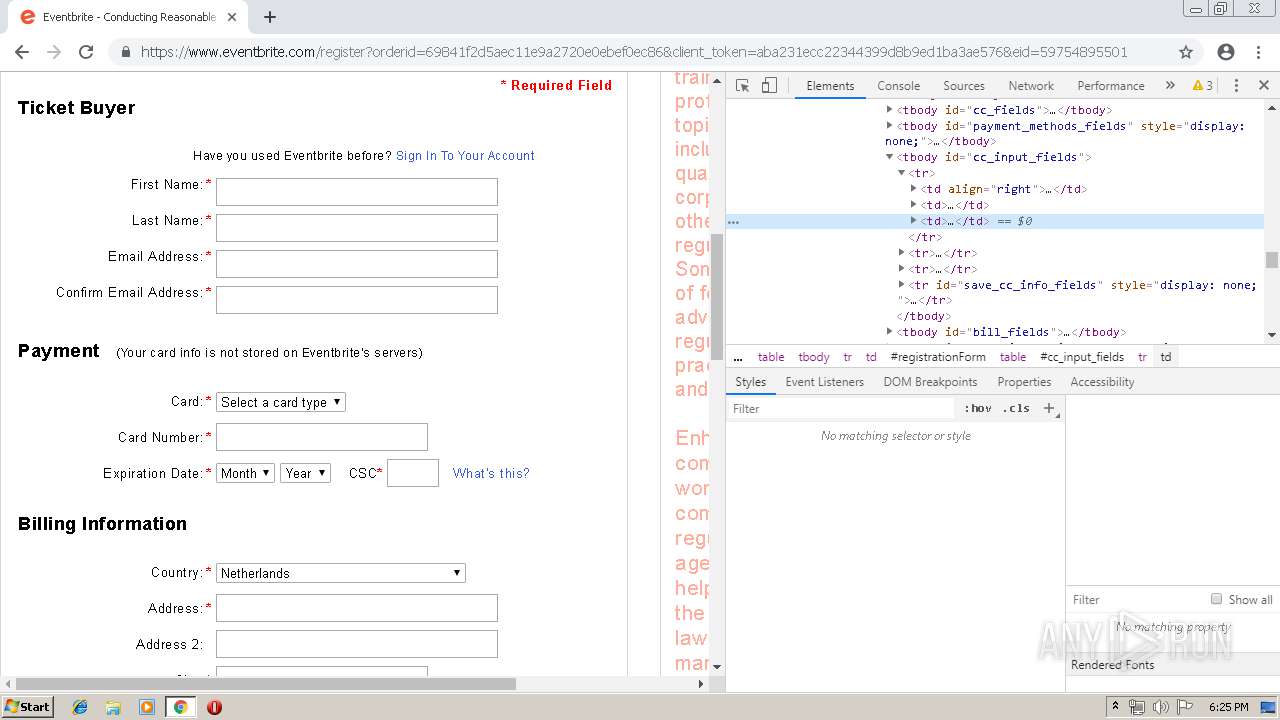Toggle the .cls class editor

pos(1016,408)
